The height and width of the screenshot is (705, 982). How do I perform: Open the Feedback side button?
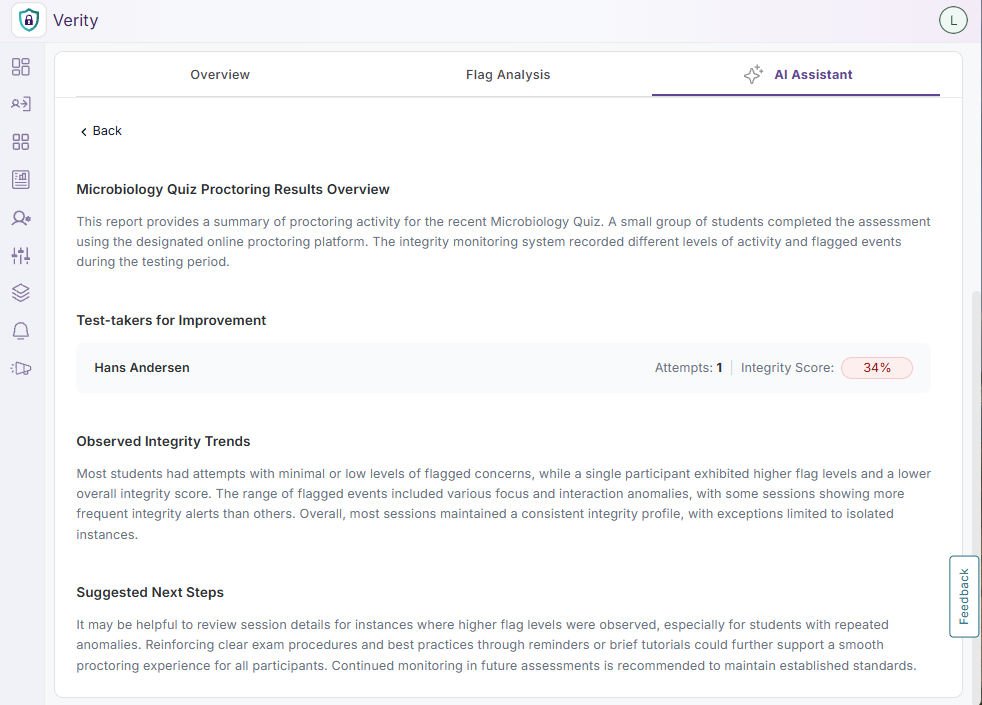tap(964, 596)
